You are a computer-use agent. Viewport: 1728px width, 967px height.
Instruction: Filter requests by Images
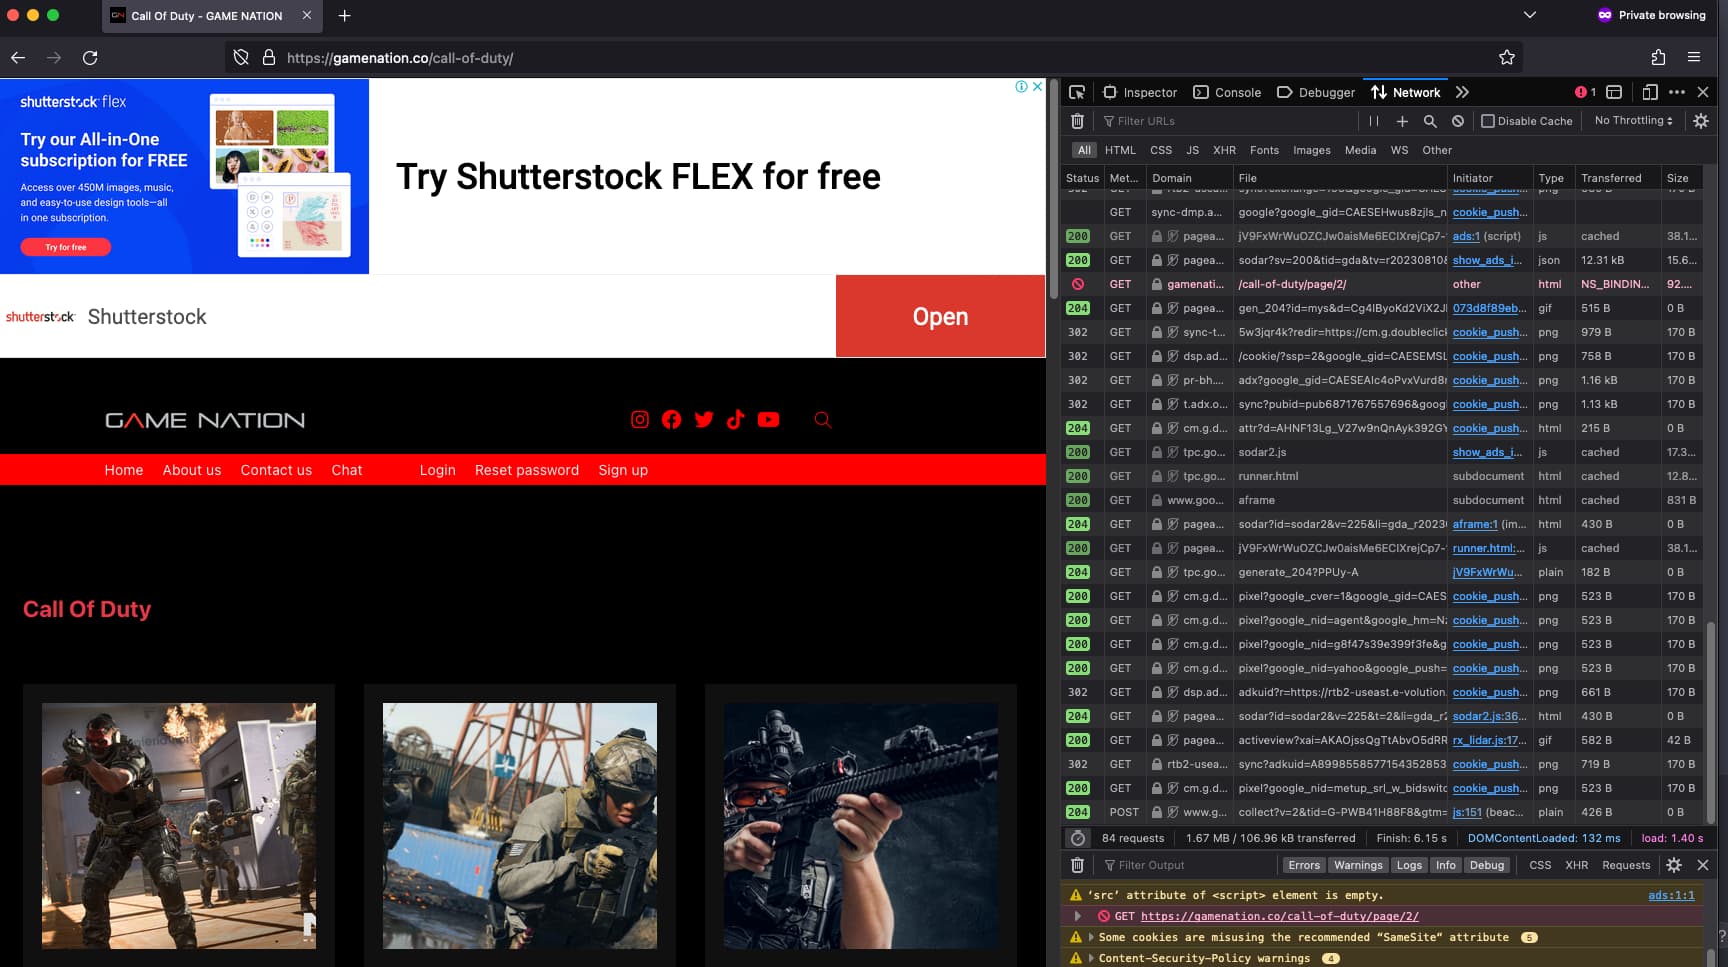pos(1311,150)
